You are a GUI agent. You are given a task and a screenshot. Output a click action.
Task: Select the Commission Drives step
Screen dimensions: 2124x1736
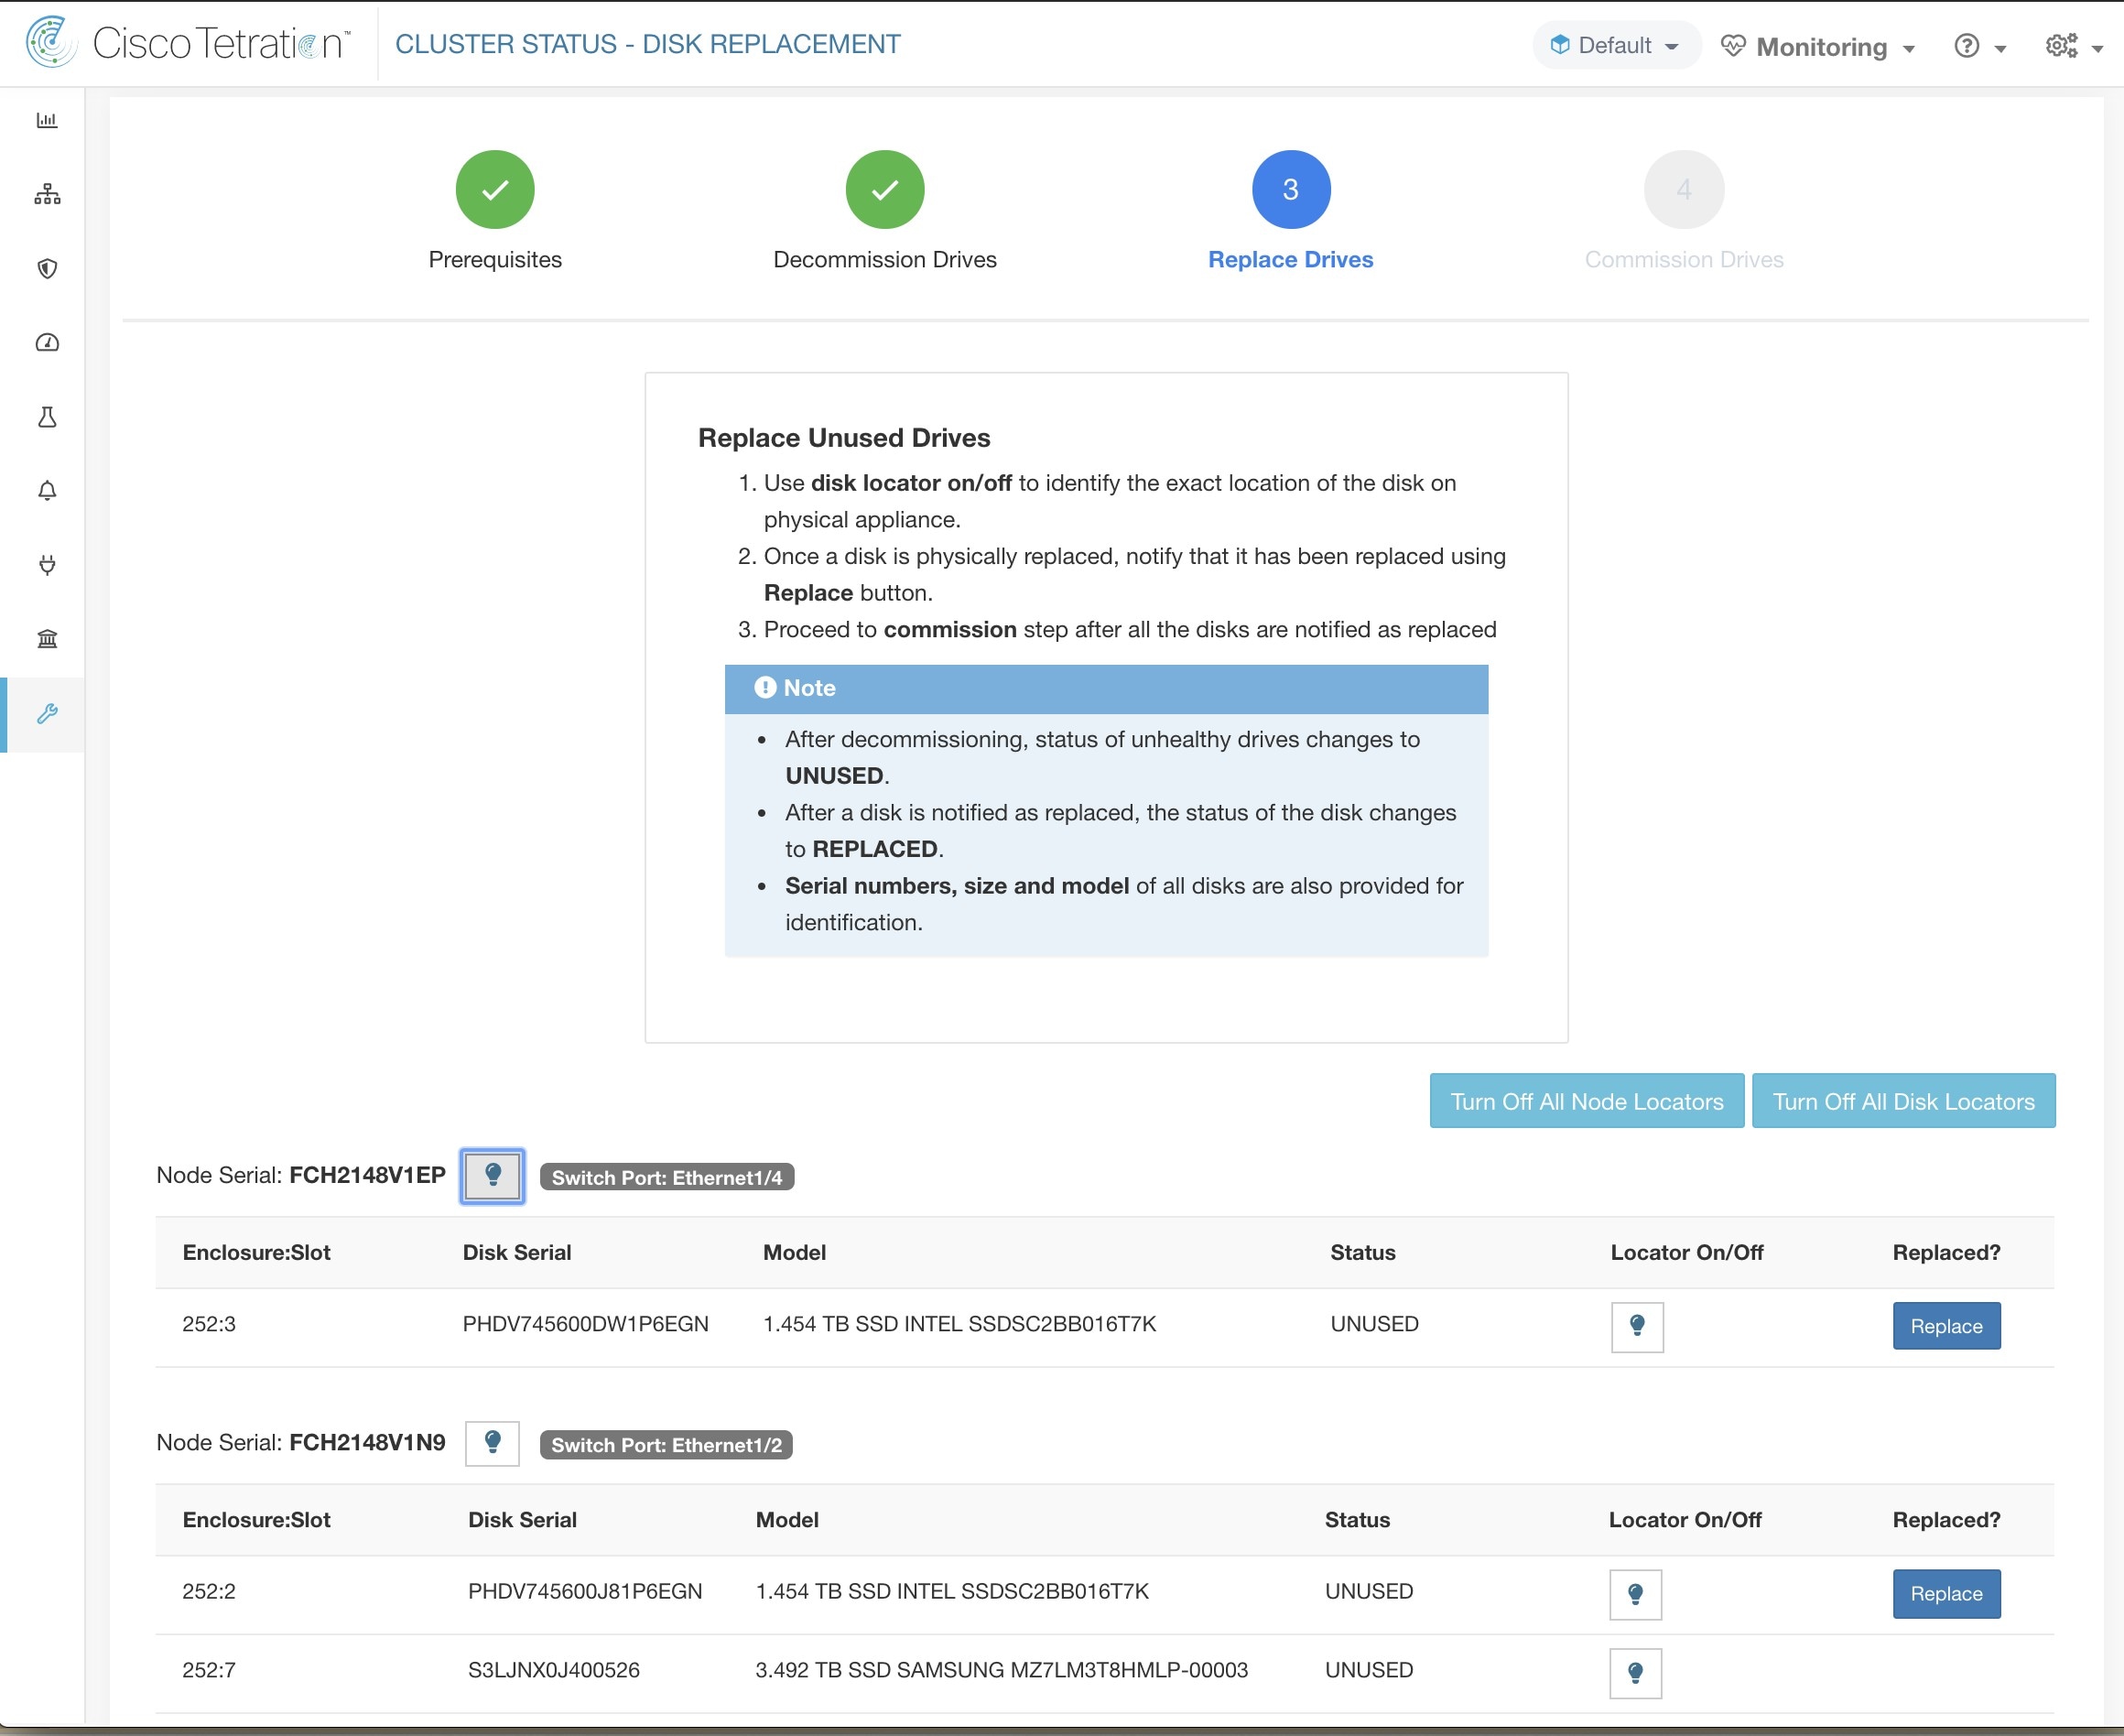(1685, 189)
